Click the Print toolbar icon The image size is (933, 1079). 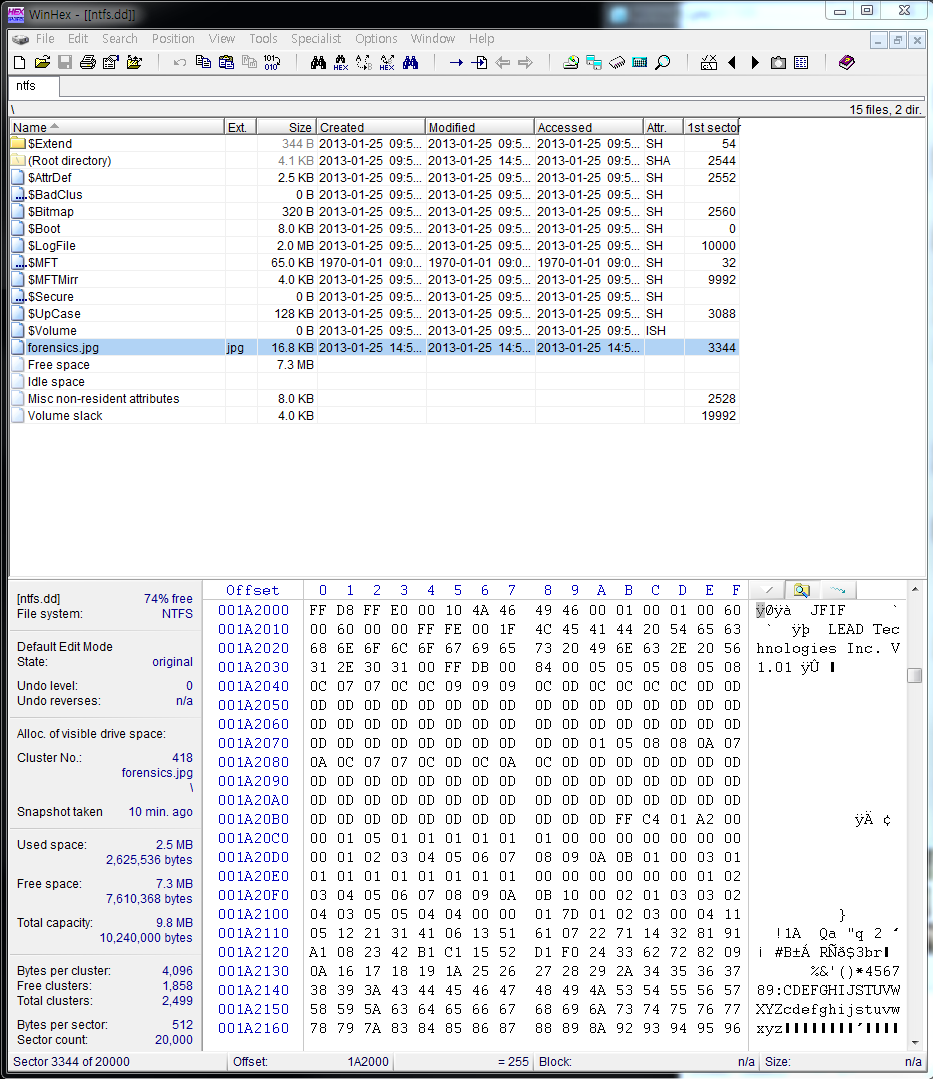(x=88, y=62)
